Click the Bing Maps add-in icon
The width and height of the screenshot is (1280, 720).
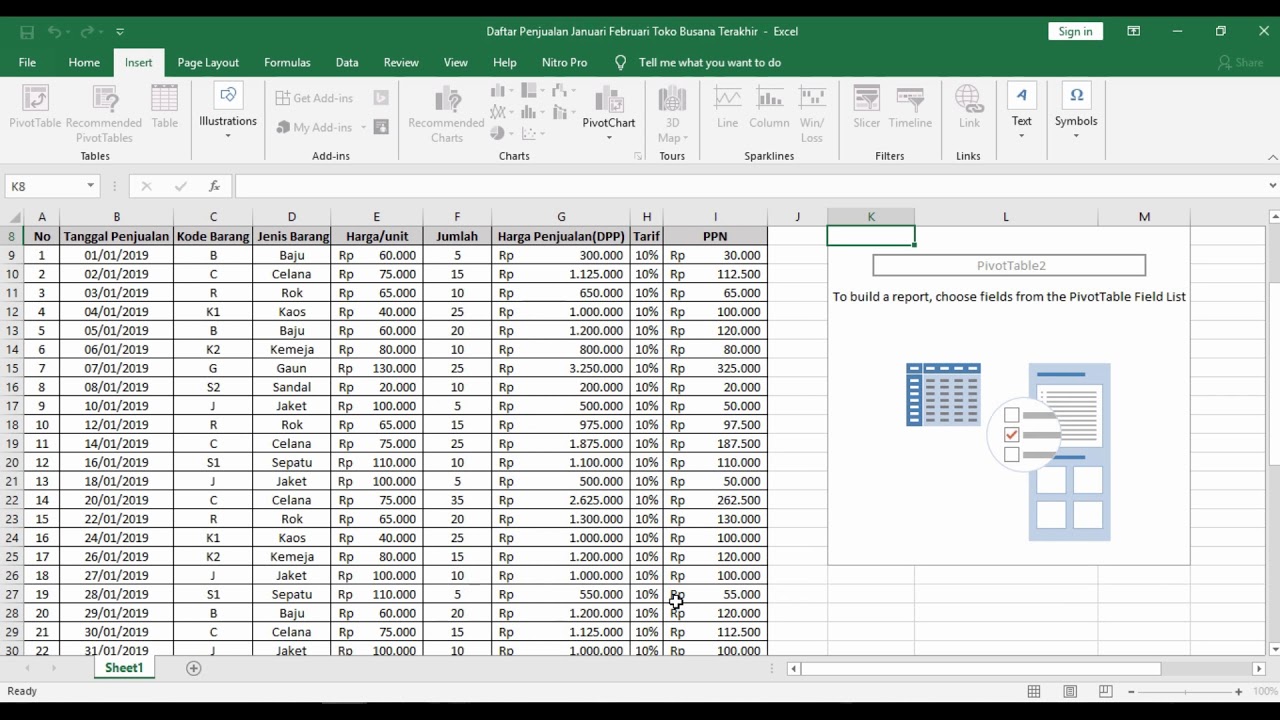click(381, 98)
